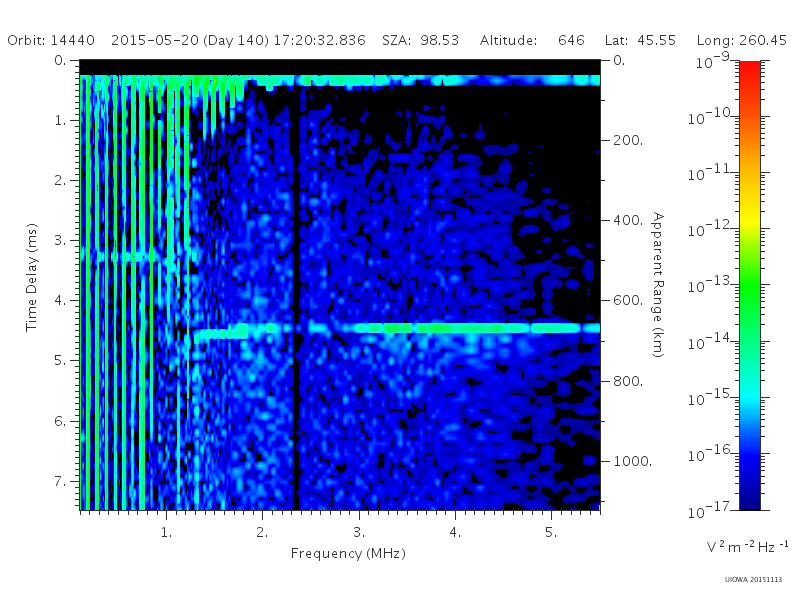The width and height of the screenshot is (800, 600).
Task: Click the time delay tick '3.'
Action: coord(61,240)
